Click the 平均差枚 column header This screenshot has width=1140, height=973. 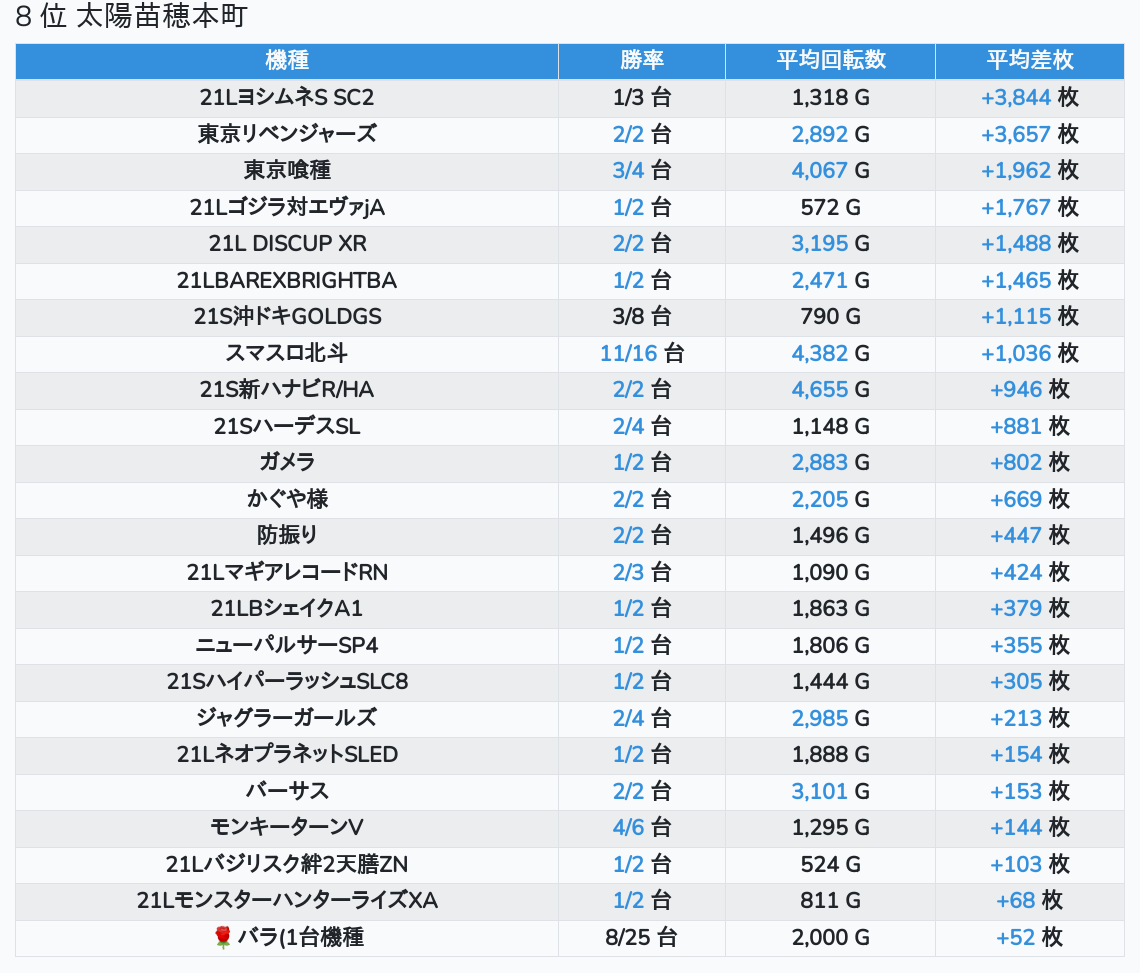point(1029,60)
